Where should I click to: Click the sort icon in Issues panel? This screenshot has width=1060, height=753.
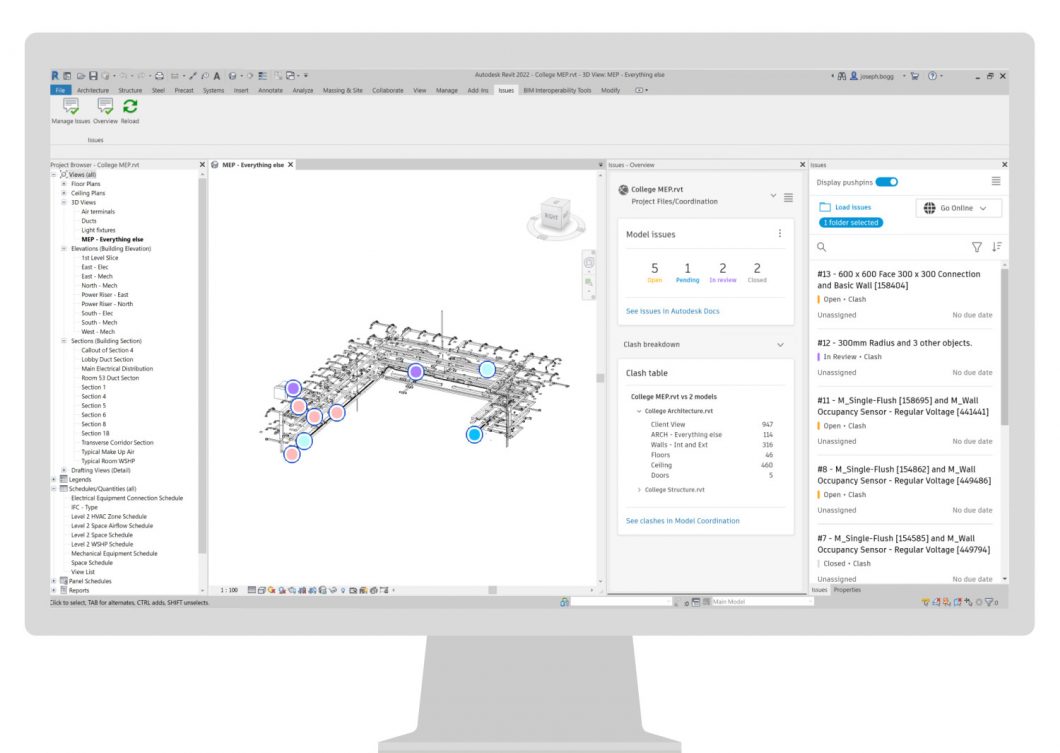[997, 247]
